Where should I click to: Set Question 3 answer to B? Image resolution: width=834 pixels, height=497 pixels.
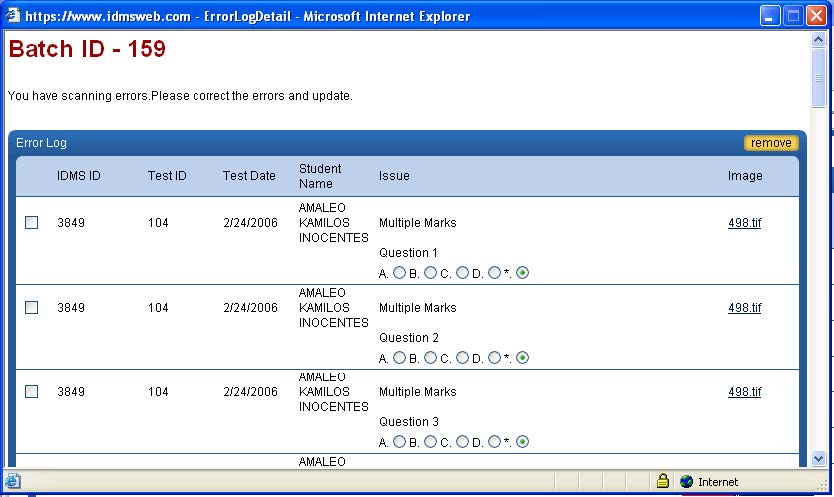tap(430, 442)
